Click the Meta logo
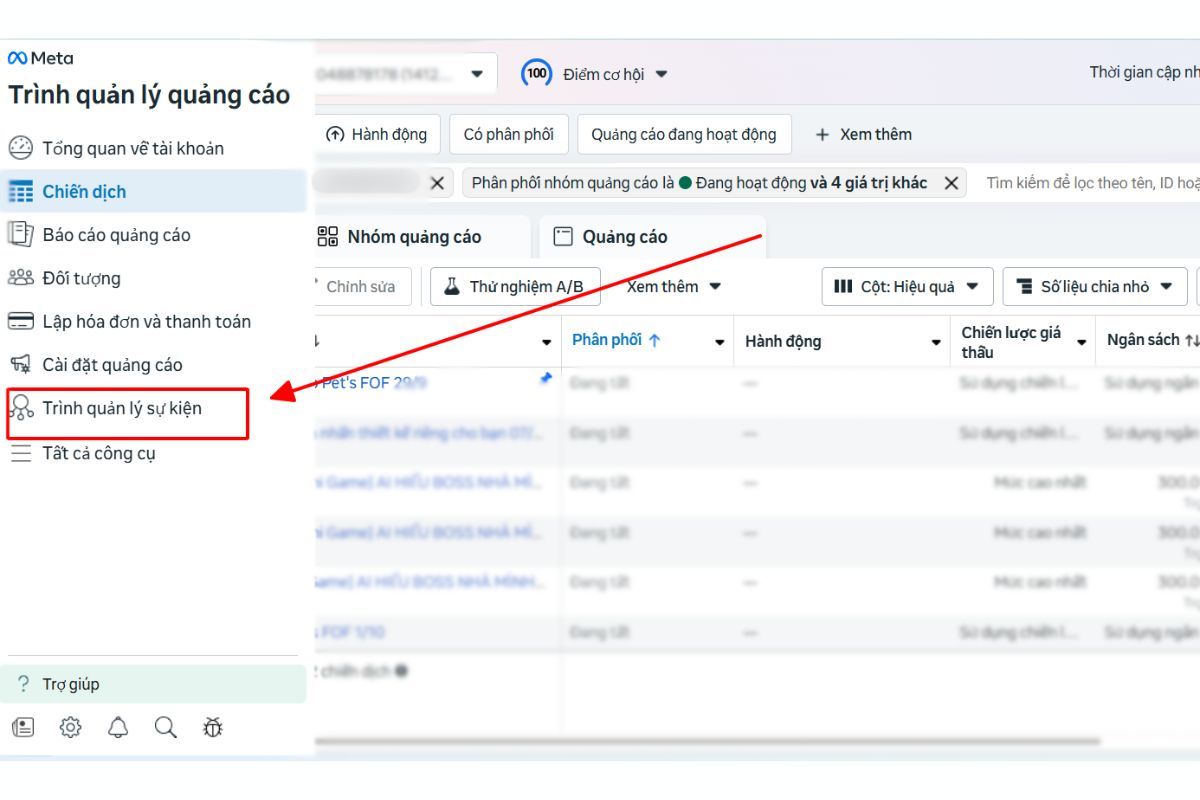1200x800 pixels. pyautogui.click(x=40, y=58)
